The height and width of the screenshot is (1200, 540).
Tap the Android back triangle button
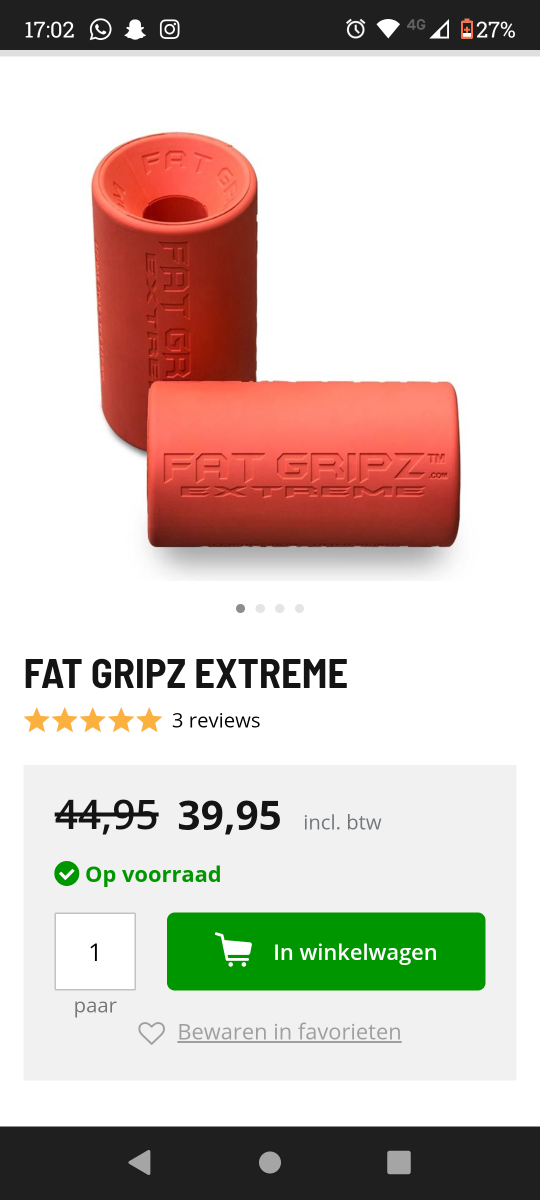tap(140, 1162)
